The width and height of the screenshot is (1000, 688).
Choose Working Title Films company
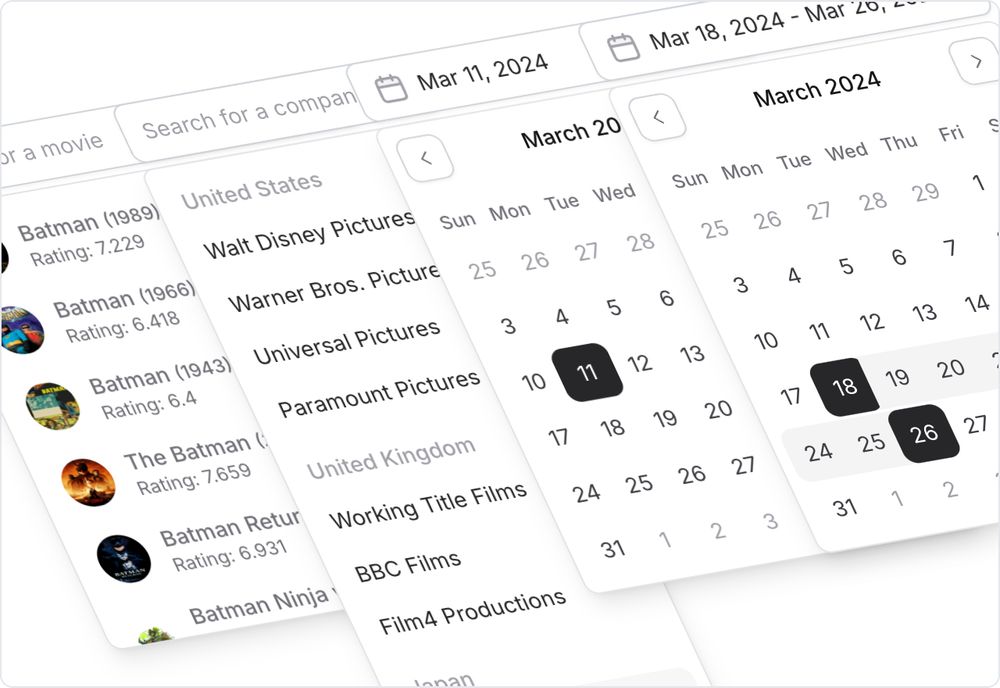click(x=428, y=506)
